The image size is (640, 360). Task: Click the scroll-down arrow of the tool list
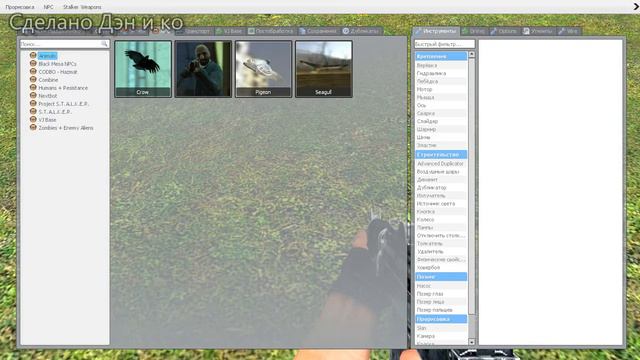click(x=472, y=342)
